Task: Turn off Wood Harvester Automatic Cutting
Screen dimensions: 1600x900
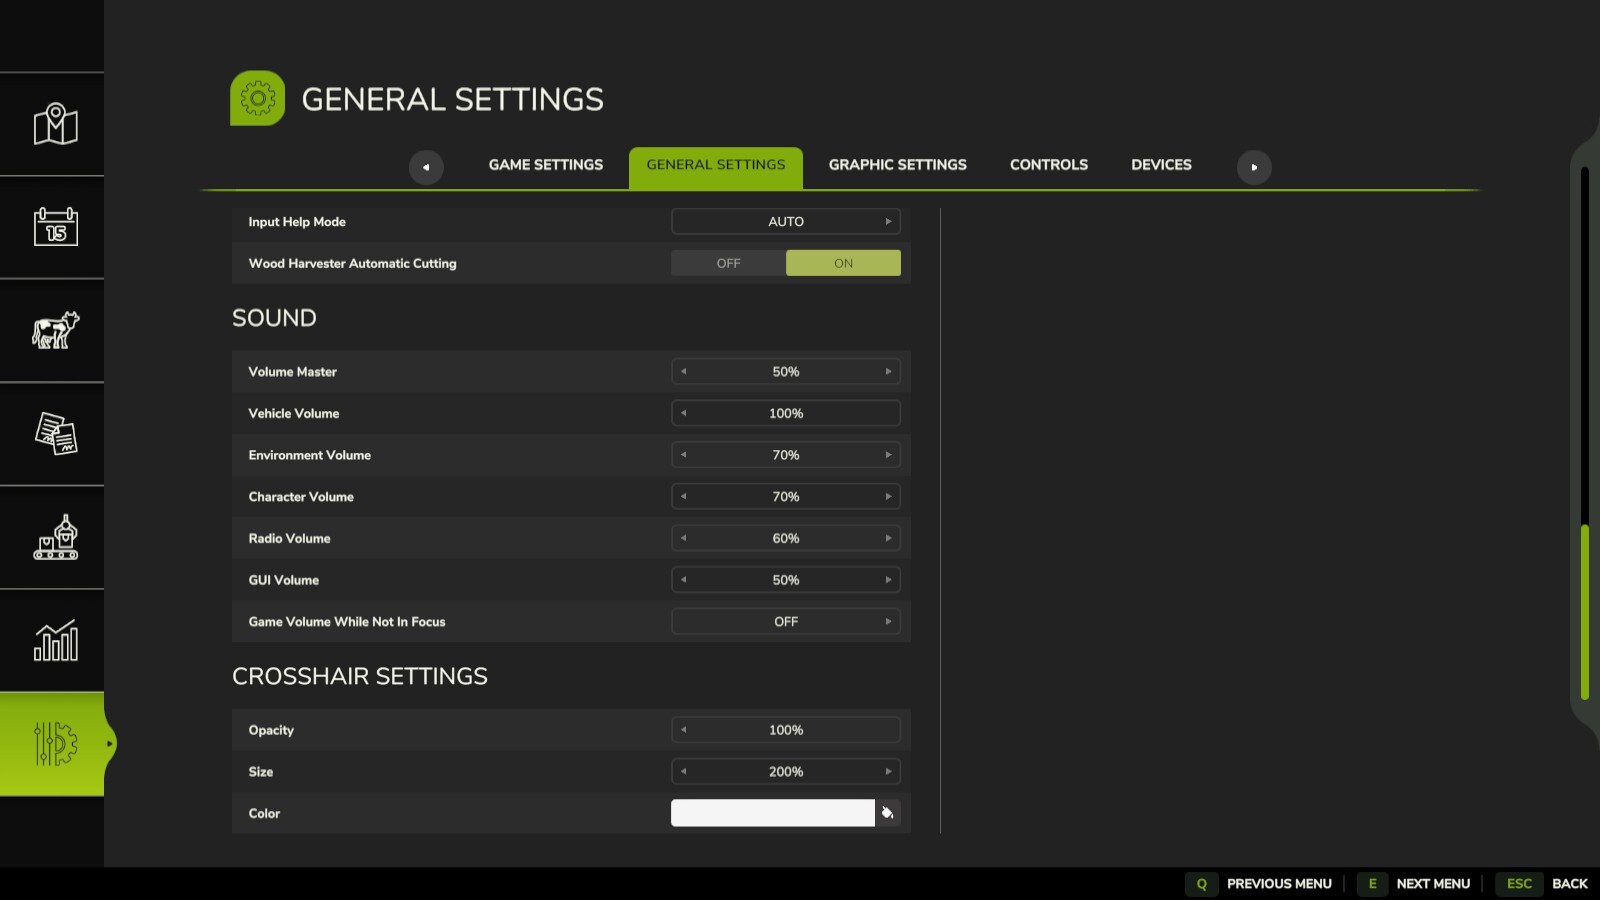Action: 728,262
